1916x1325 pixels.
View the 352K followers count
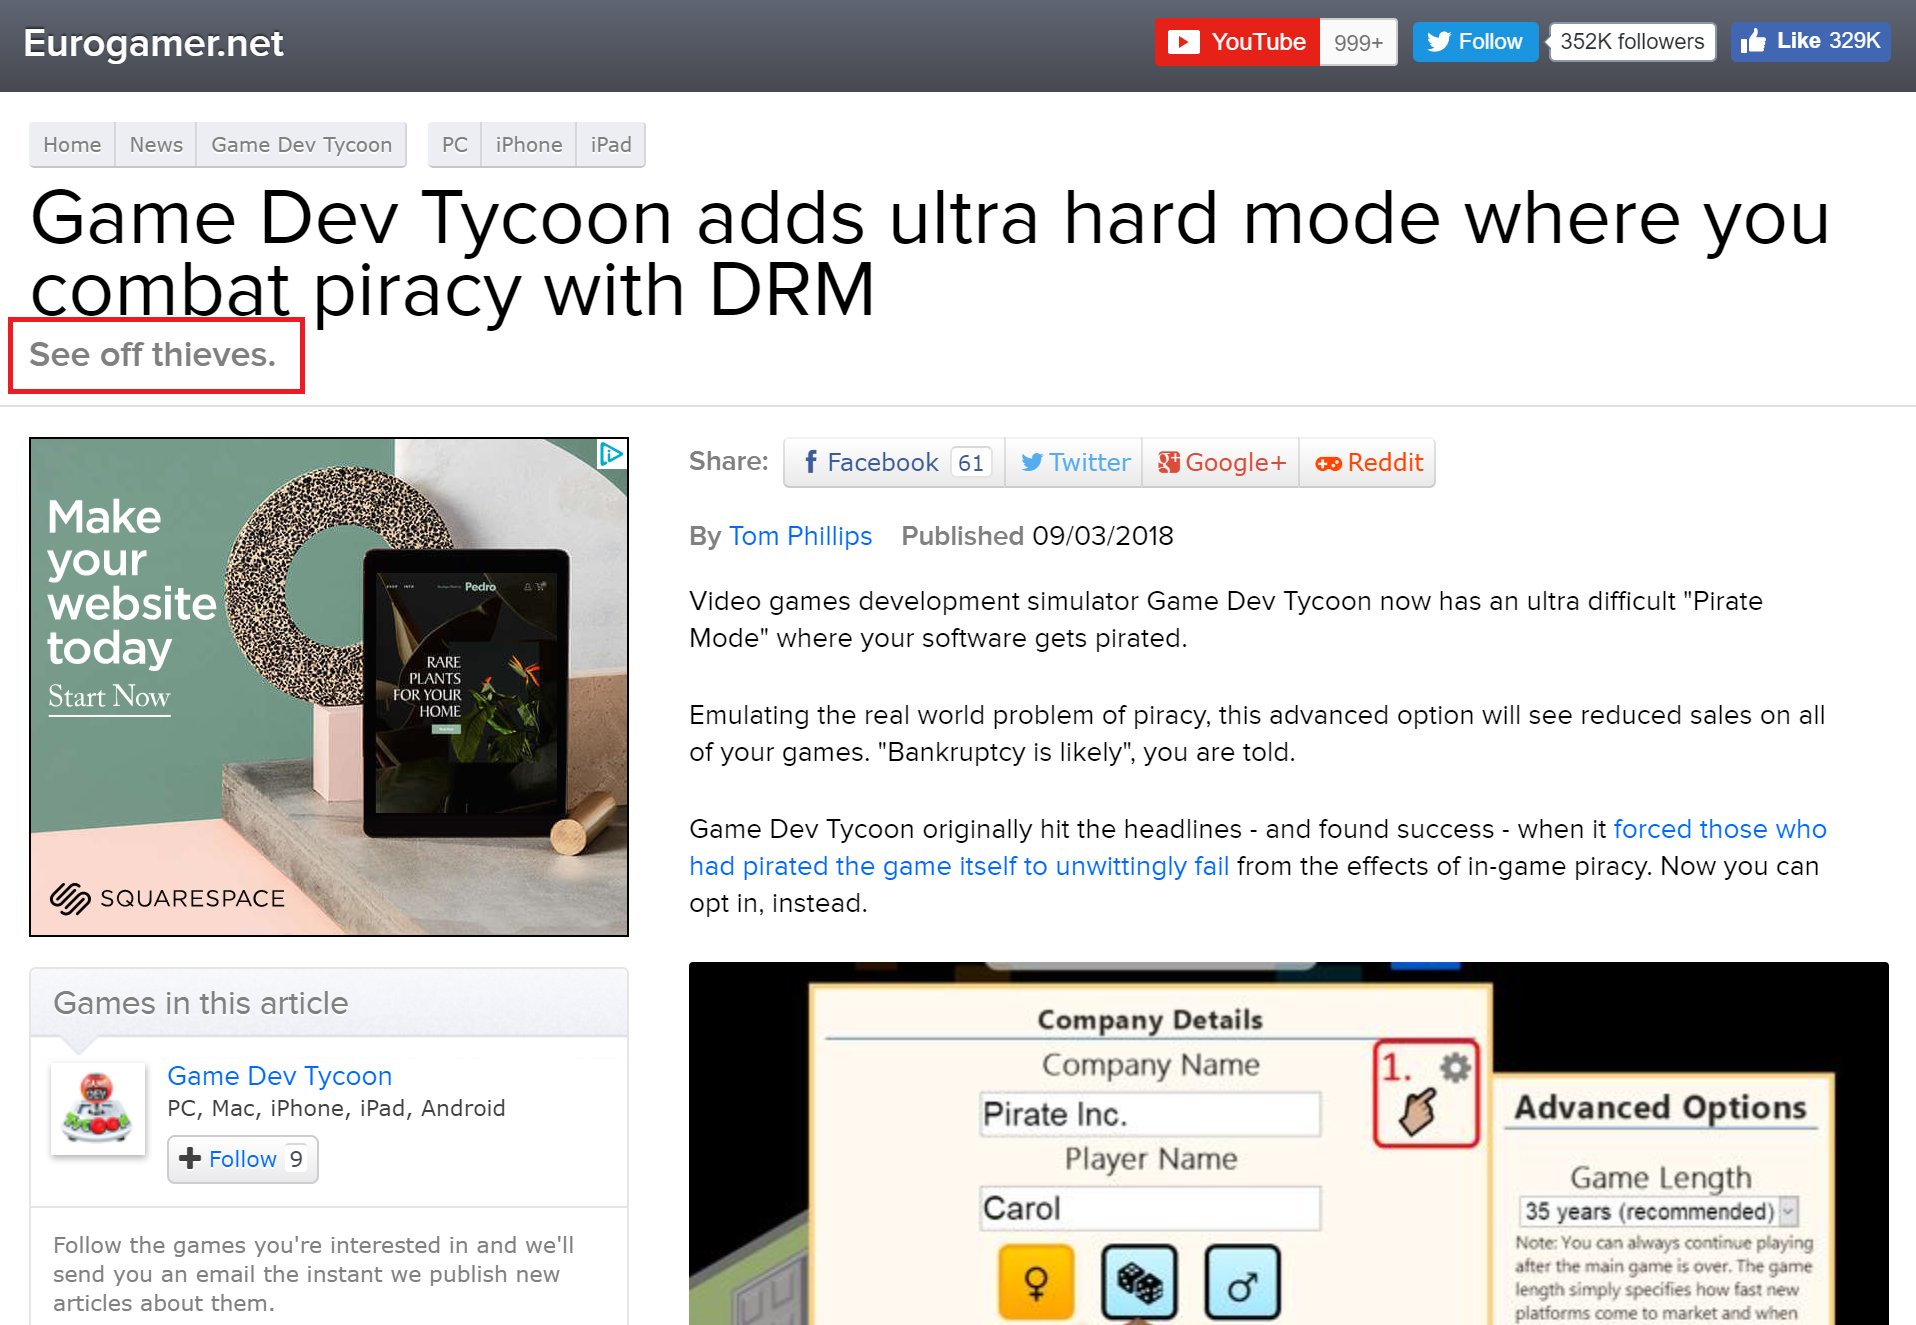1632,42
